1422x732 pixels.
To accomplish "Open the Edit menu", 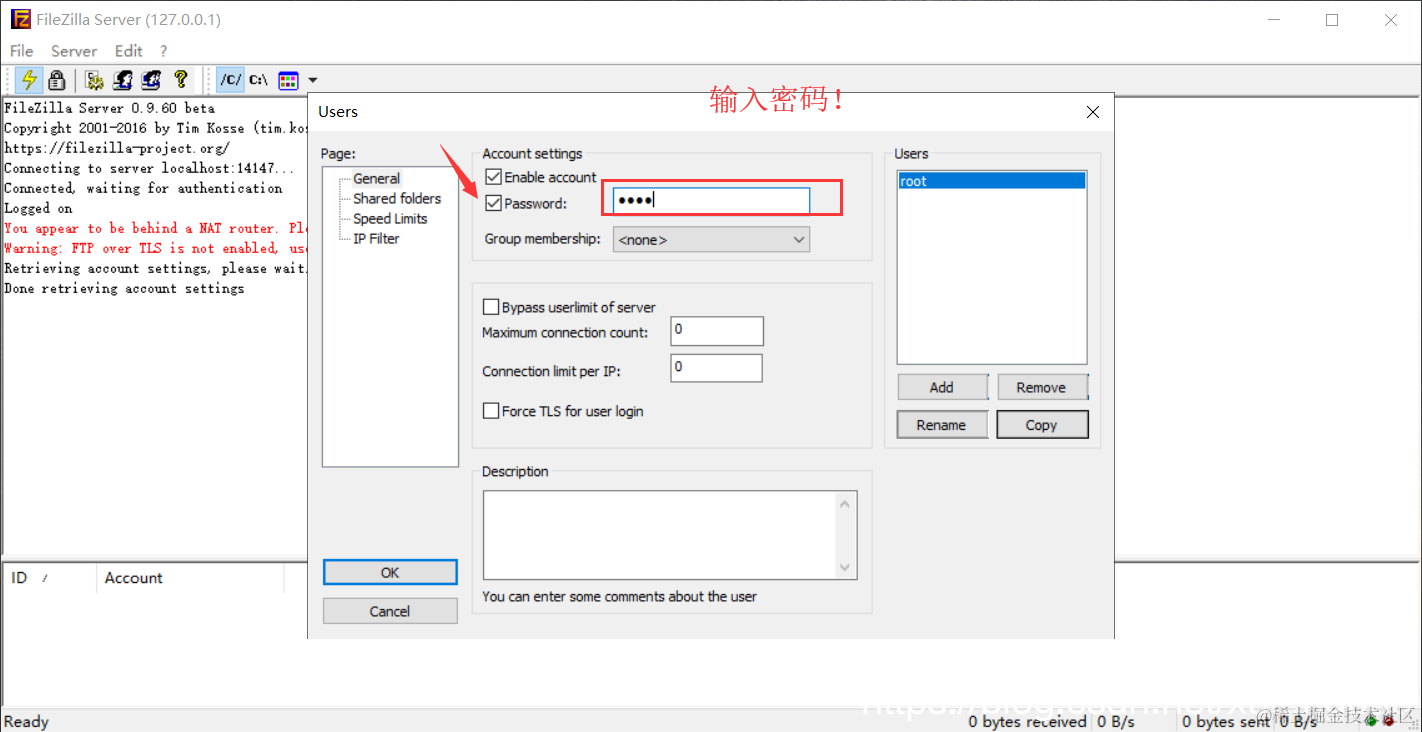I will pyautogui.click(x=129, y=51).
